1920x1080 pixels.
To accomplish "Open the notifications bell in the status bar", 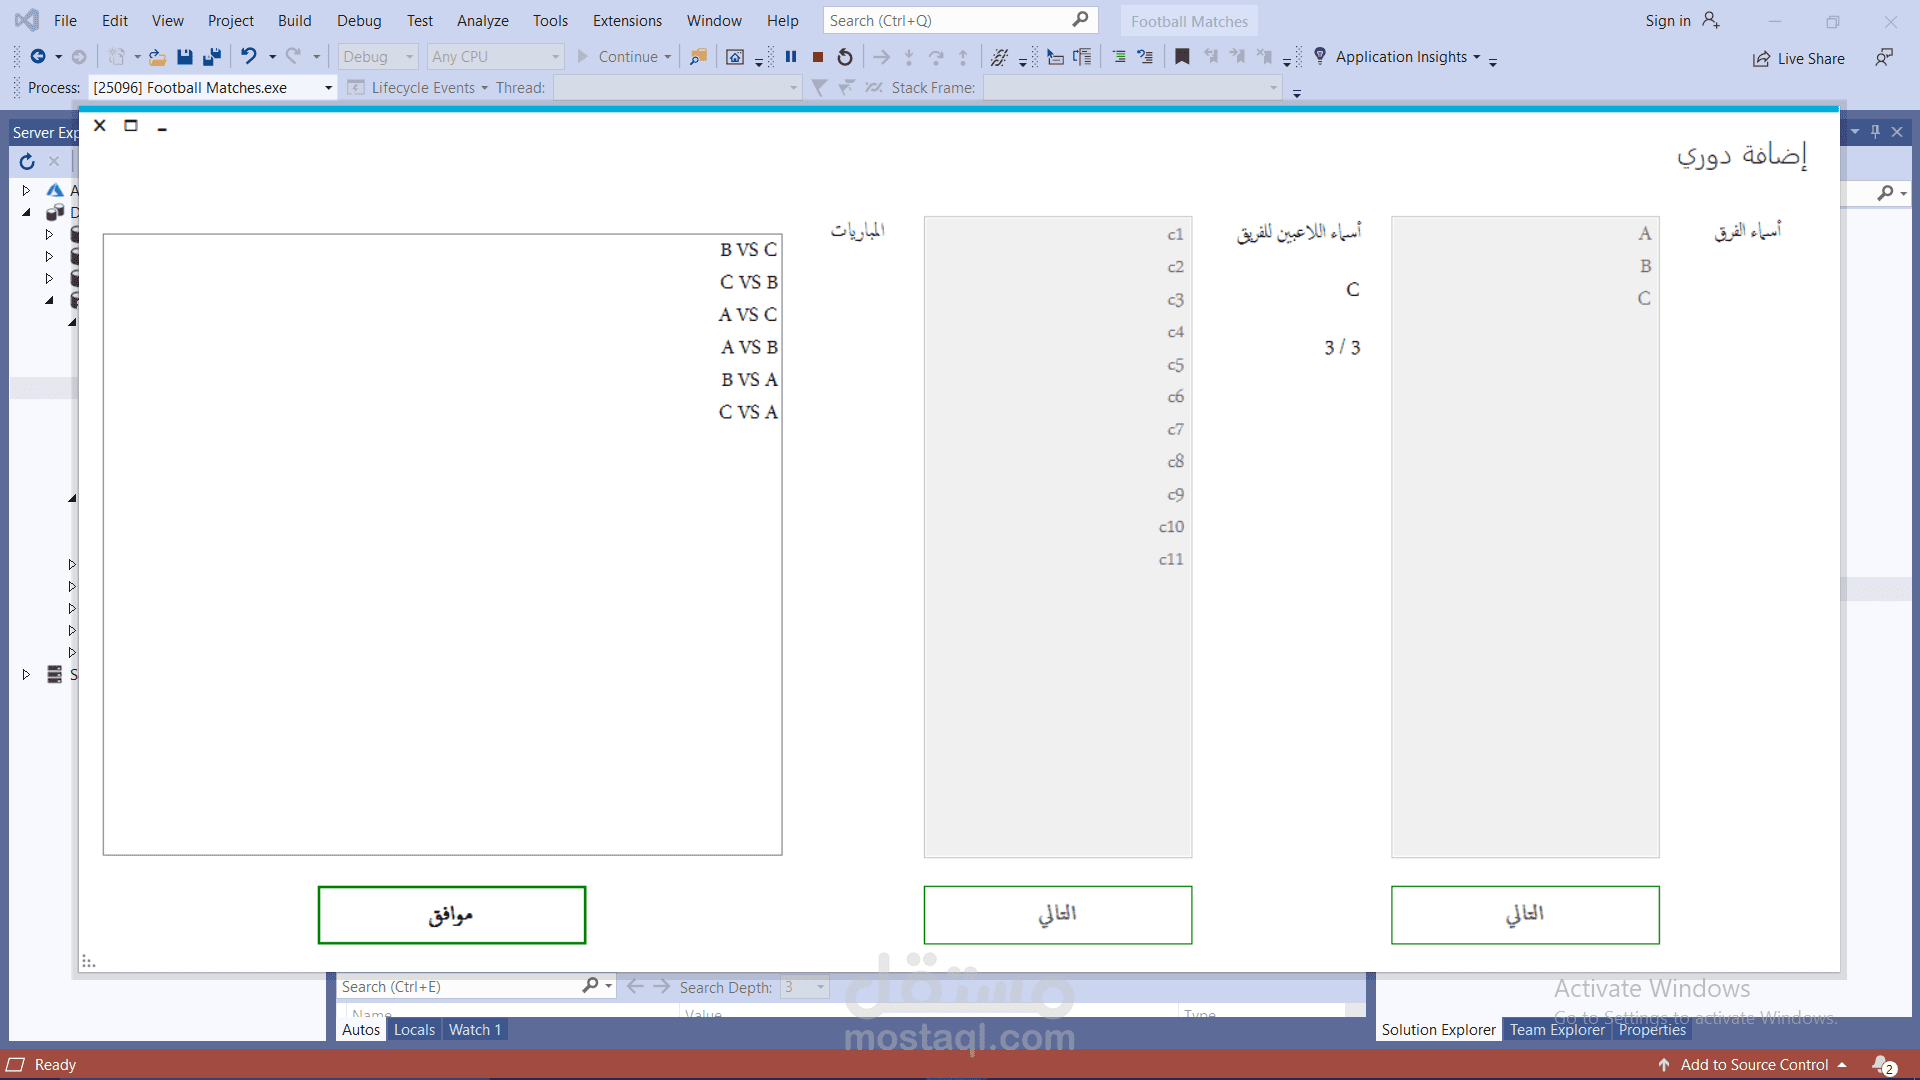I will (1883, 1065).
